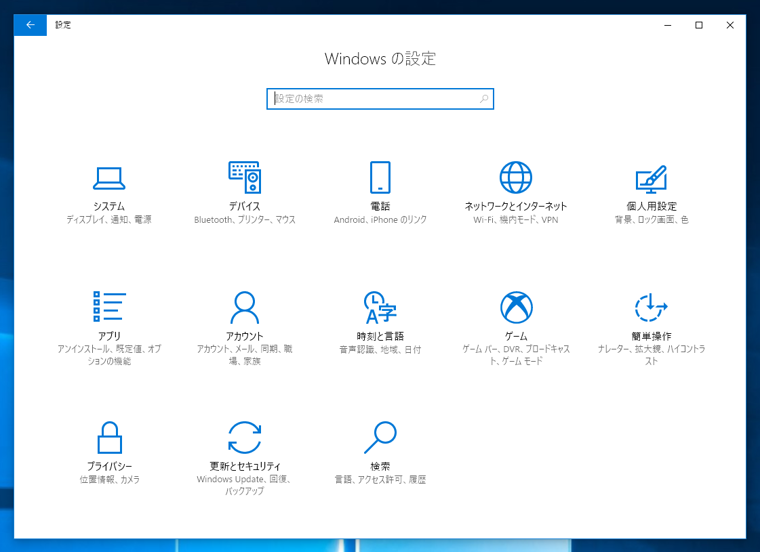Click 'Bluetooth、プリンター、マウス' description
Screen dimensions: 760x552
point(245,220)
